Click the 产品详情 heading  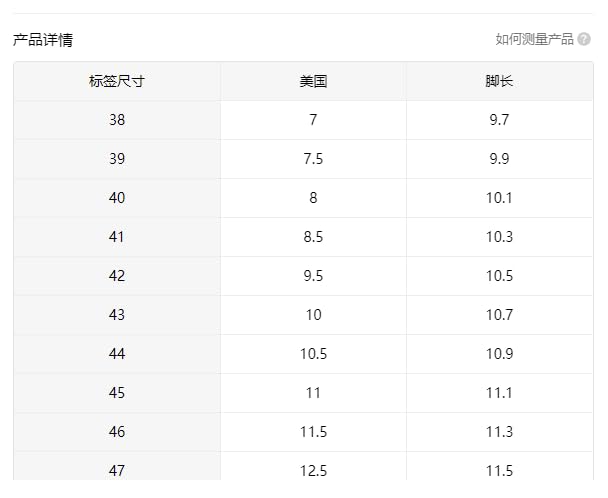pyautogui.click(x=43, y=40)
